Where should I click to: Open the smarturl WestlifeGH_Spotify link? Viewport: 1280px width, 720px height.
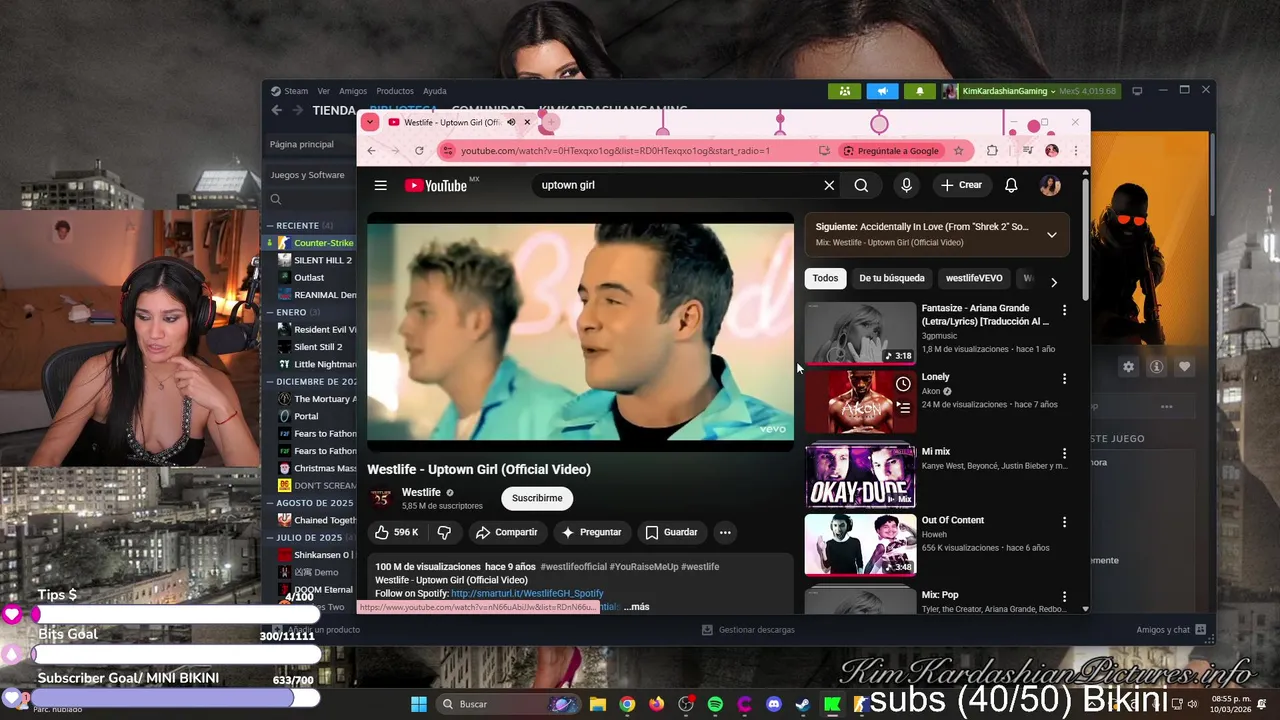pos(527,593)
